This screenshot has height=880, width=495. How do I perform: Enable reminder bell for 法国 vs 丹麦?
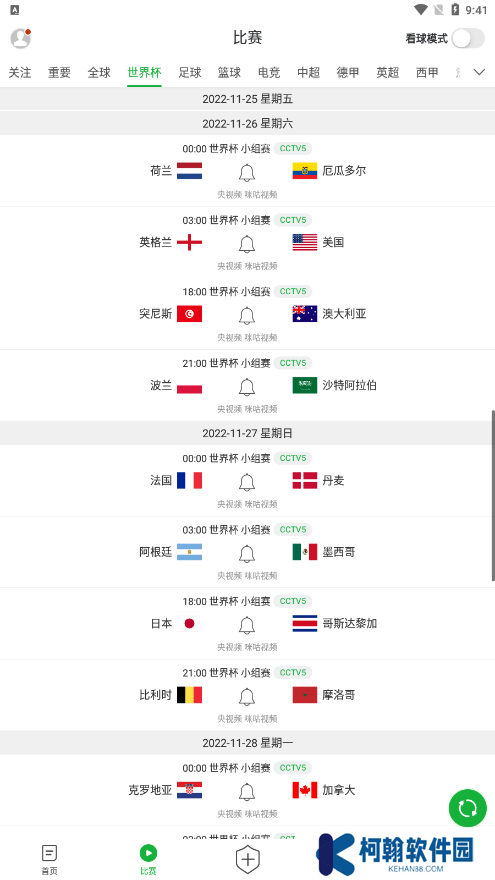(247, 483)
